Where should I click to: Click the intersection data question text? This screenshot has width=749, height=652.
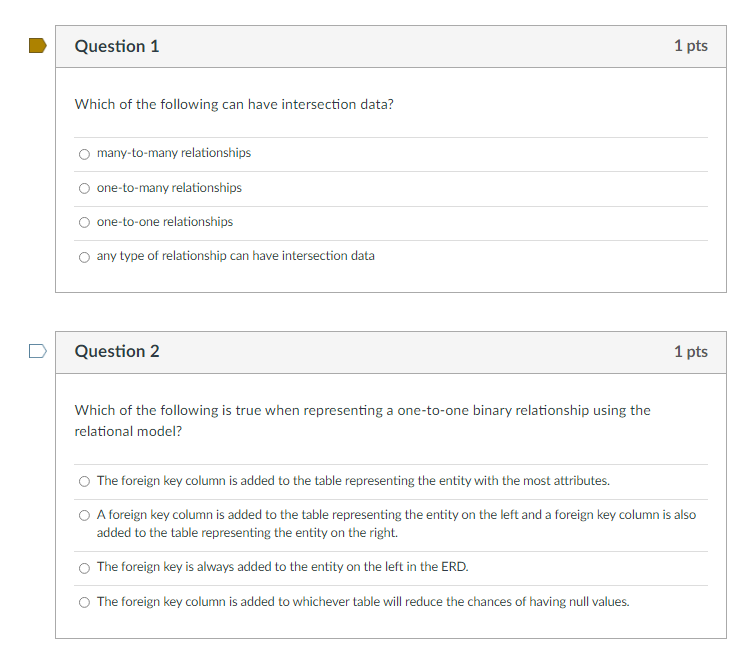[234, 104]
